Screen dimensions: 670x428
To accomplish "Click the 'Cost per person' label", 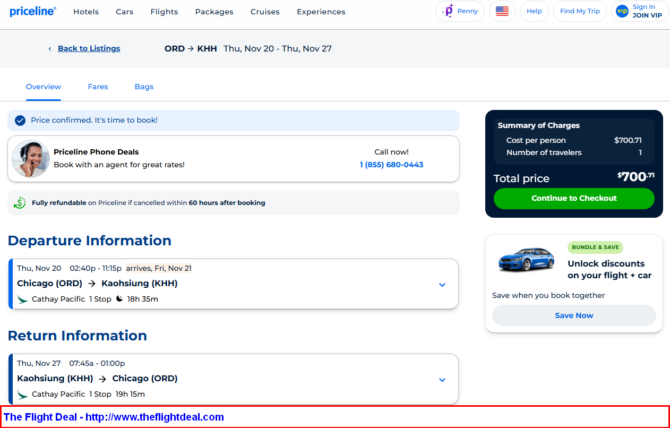I will [x=536, y=141].
